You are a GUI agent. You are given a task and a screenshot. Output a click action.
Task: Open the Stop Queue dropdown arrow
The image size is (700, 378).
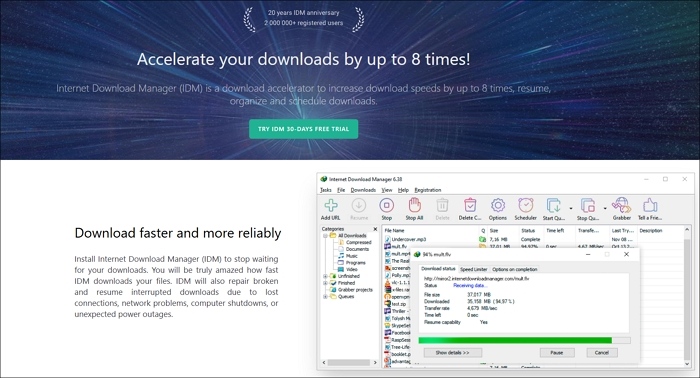(x=605, y=208)
